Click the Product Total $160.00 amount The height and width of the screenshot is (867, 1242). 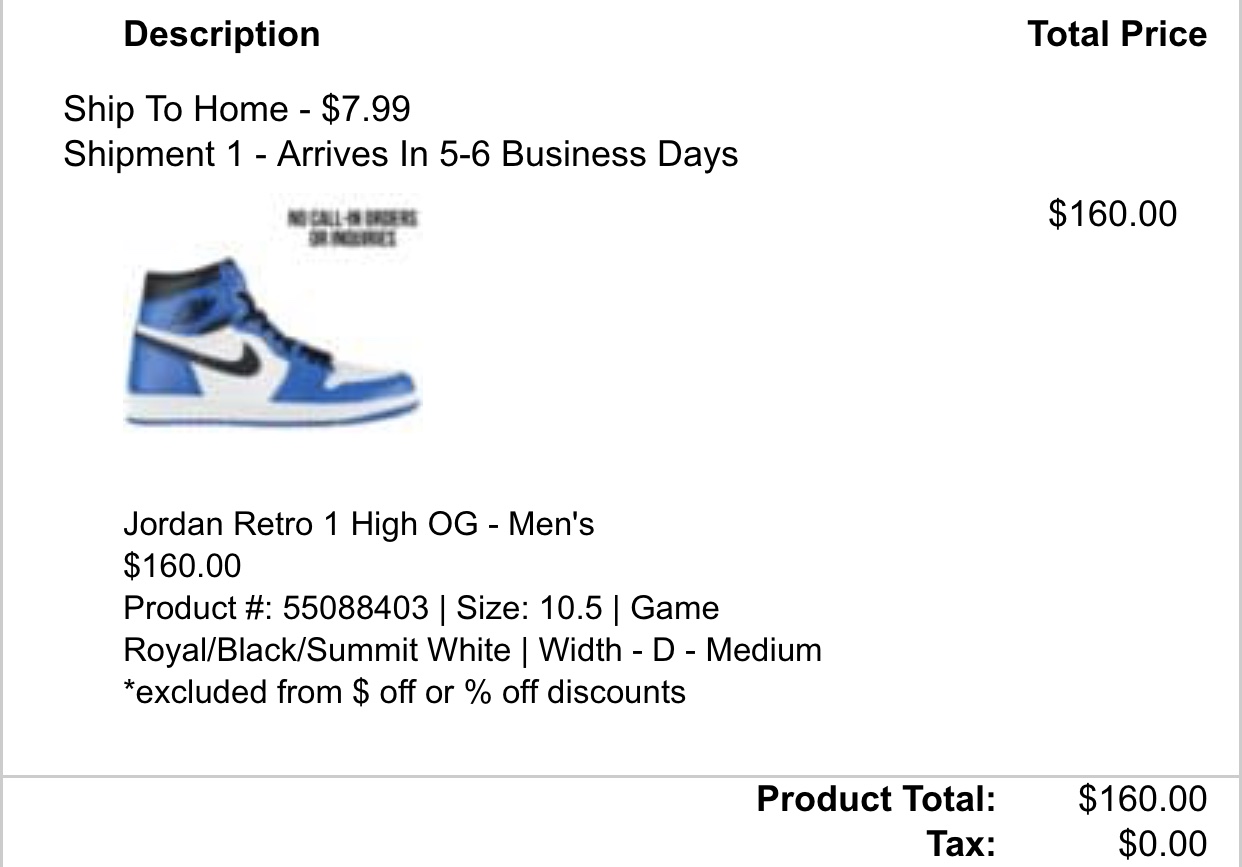pyautogui.click(x=1142, y=798)
